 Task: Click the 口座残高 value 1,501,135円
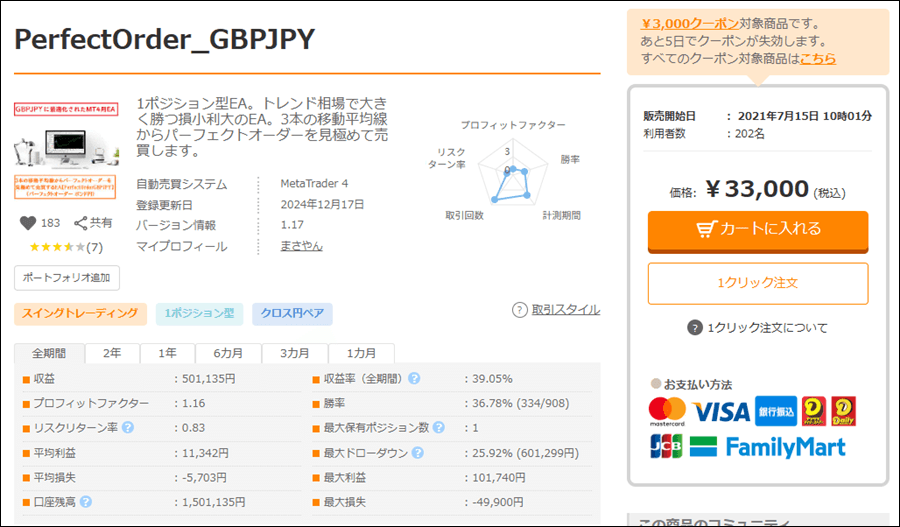[214, 502]
